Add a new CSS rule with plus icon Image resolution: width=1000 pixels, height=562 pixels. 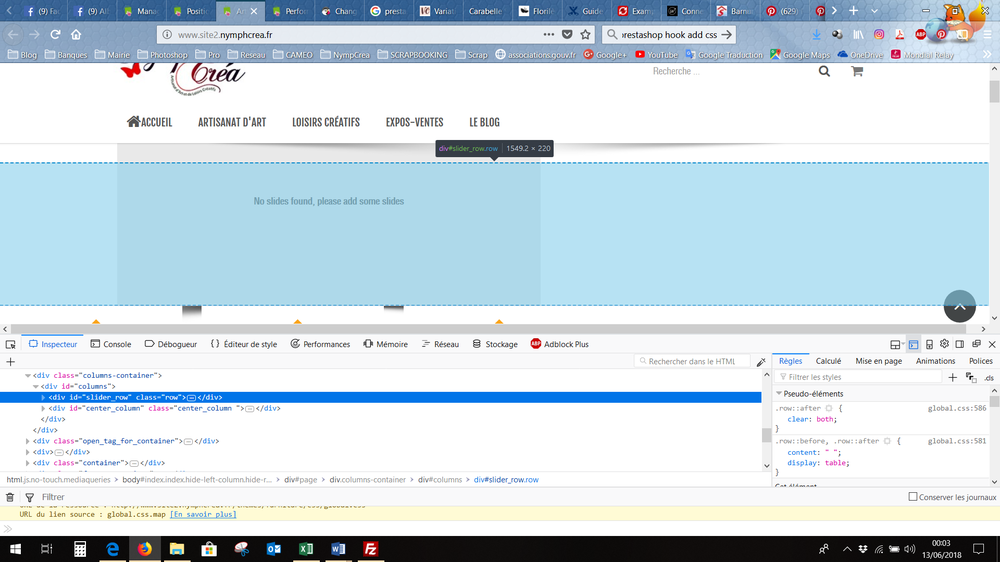pyautogui.click(x=952, y=377)
